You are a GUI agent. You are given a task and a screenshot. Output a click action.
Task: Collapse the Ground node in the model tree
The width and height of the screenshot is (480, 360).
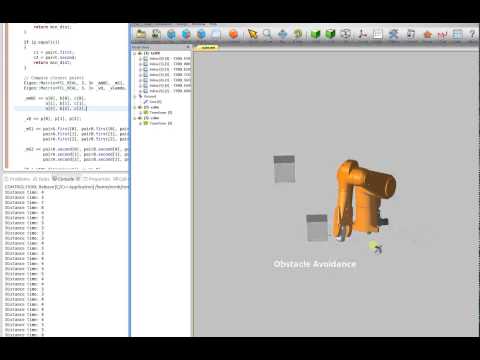[x=135, y=97]
